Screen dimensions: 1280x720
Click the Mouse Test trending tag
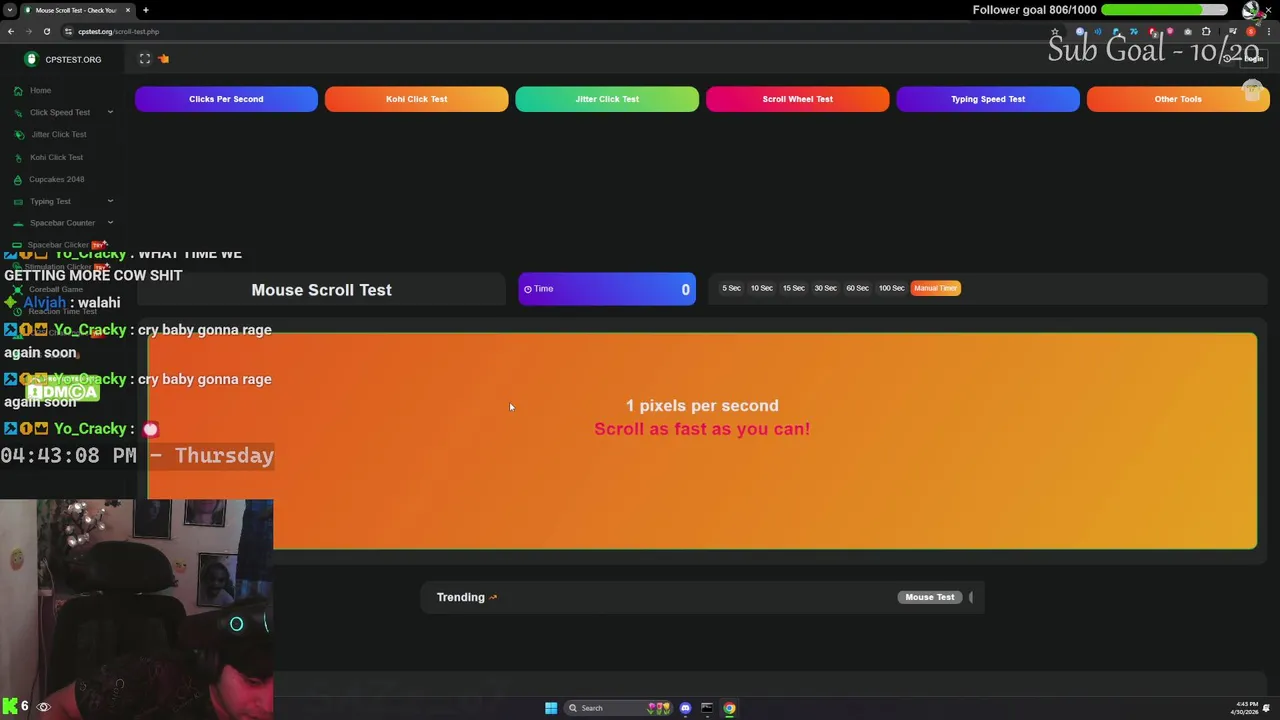pyautogui.click(x=930, y=597)
